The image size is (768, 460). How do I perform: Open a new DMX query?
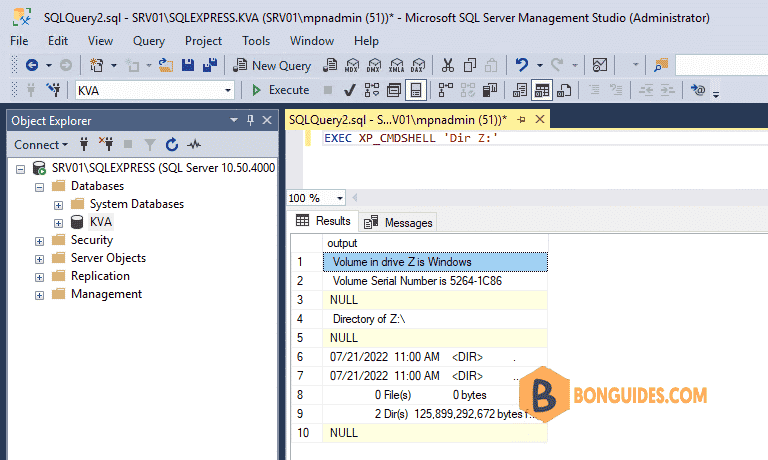374,65
